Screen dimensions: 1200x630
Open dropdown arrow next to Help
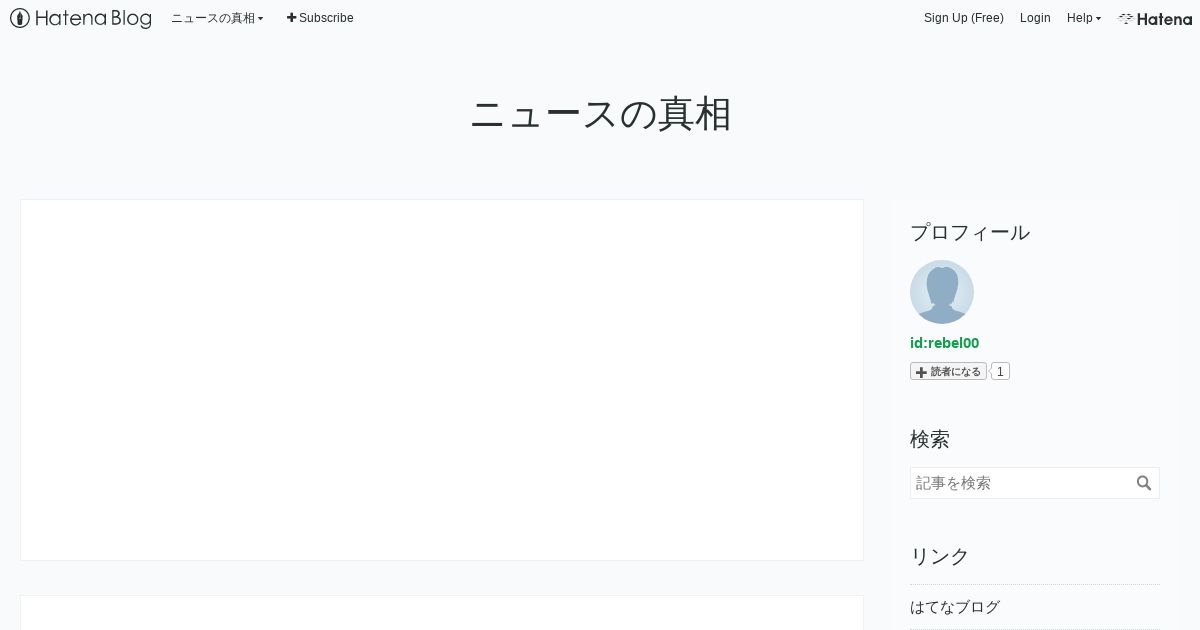pyautogui.click(x=1098, y=19)
